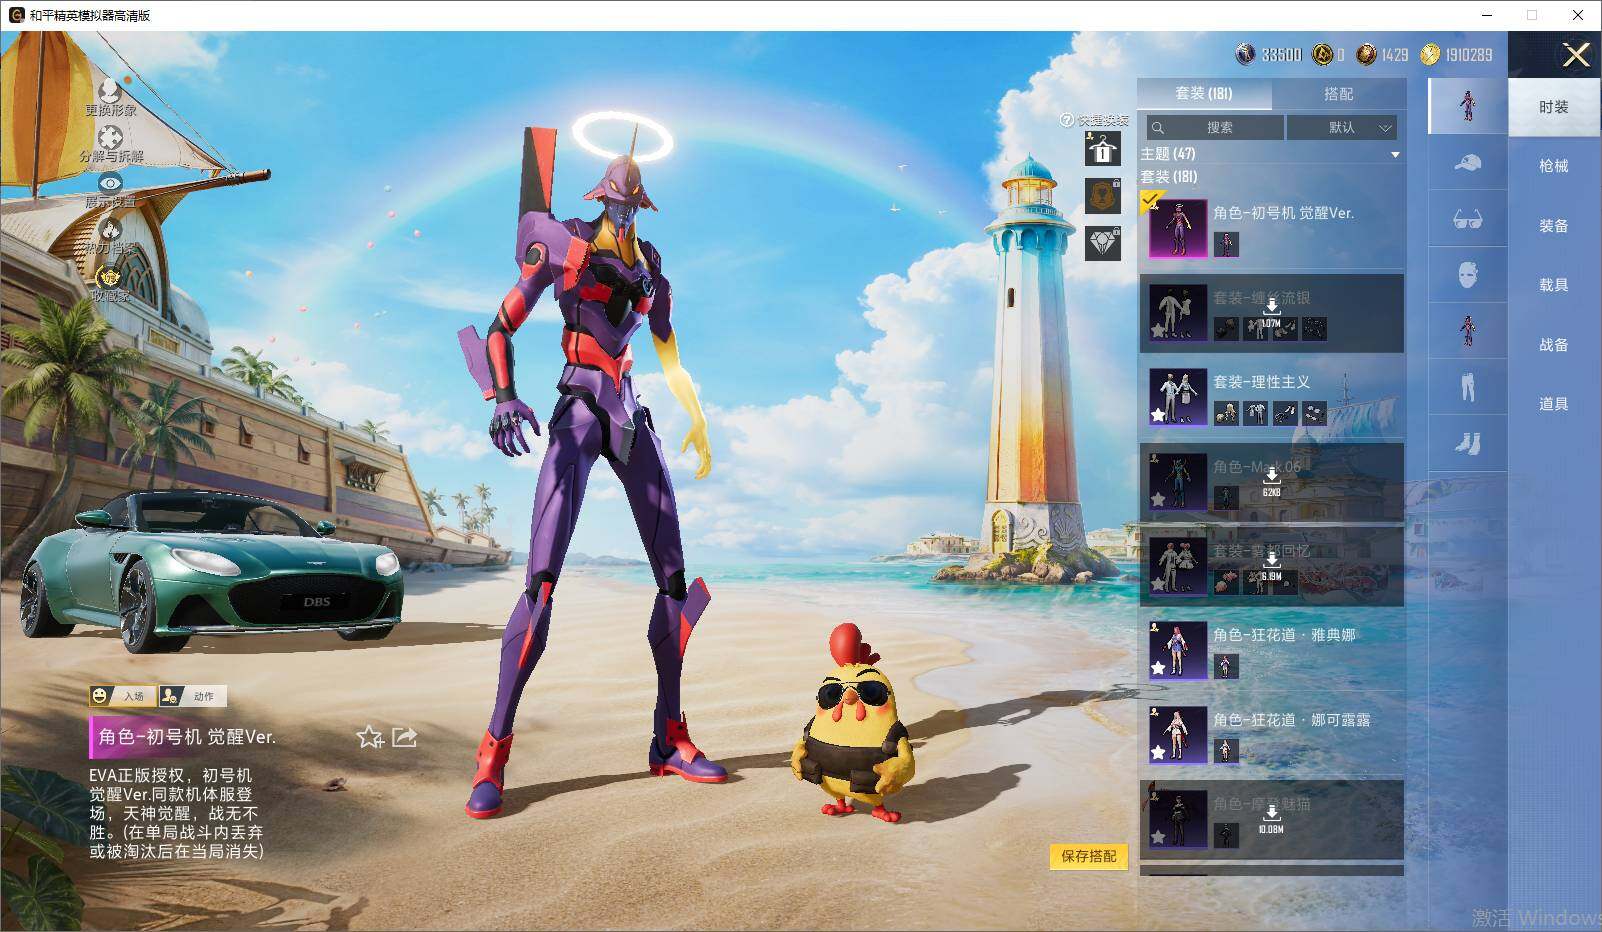The width and height of the screenshot is (1602, 932).
Task: Click download icon on 角色-Mark.06
Action: pos(1271,477)
